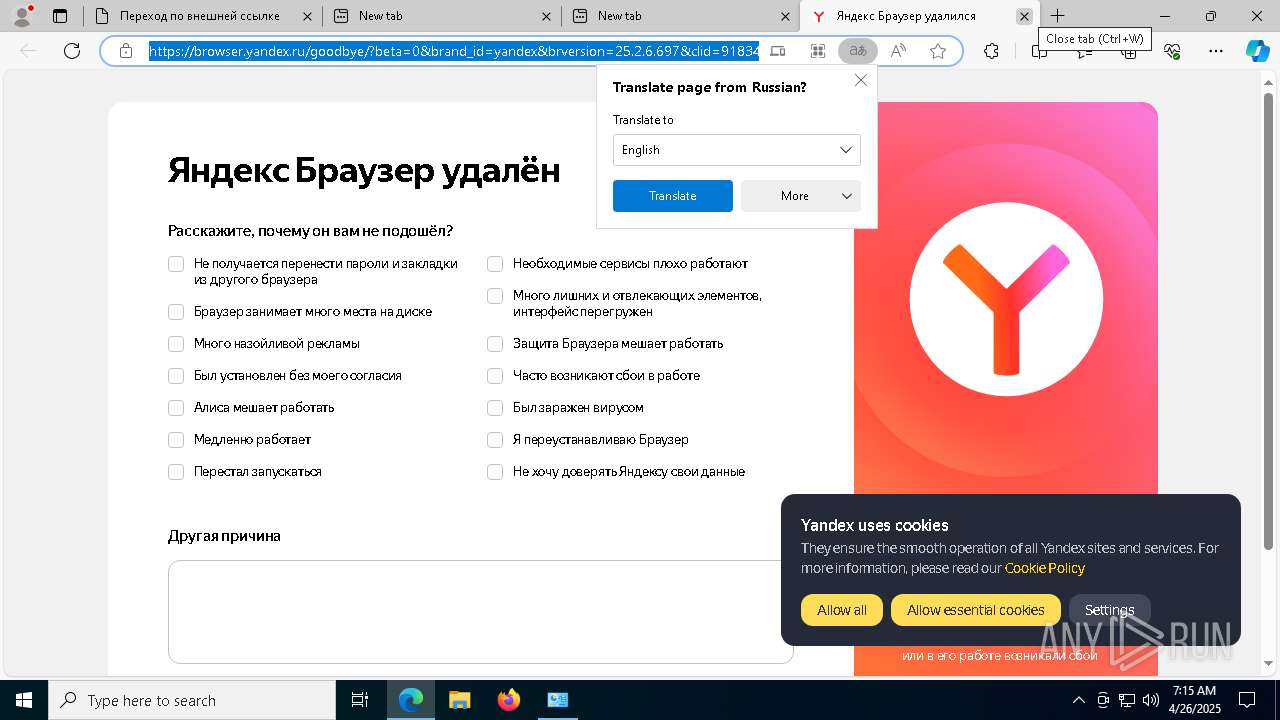Click the taskbar clock showing 7:15 AM
Screen dimensions: 1280x720
tap(1193, 700)
